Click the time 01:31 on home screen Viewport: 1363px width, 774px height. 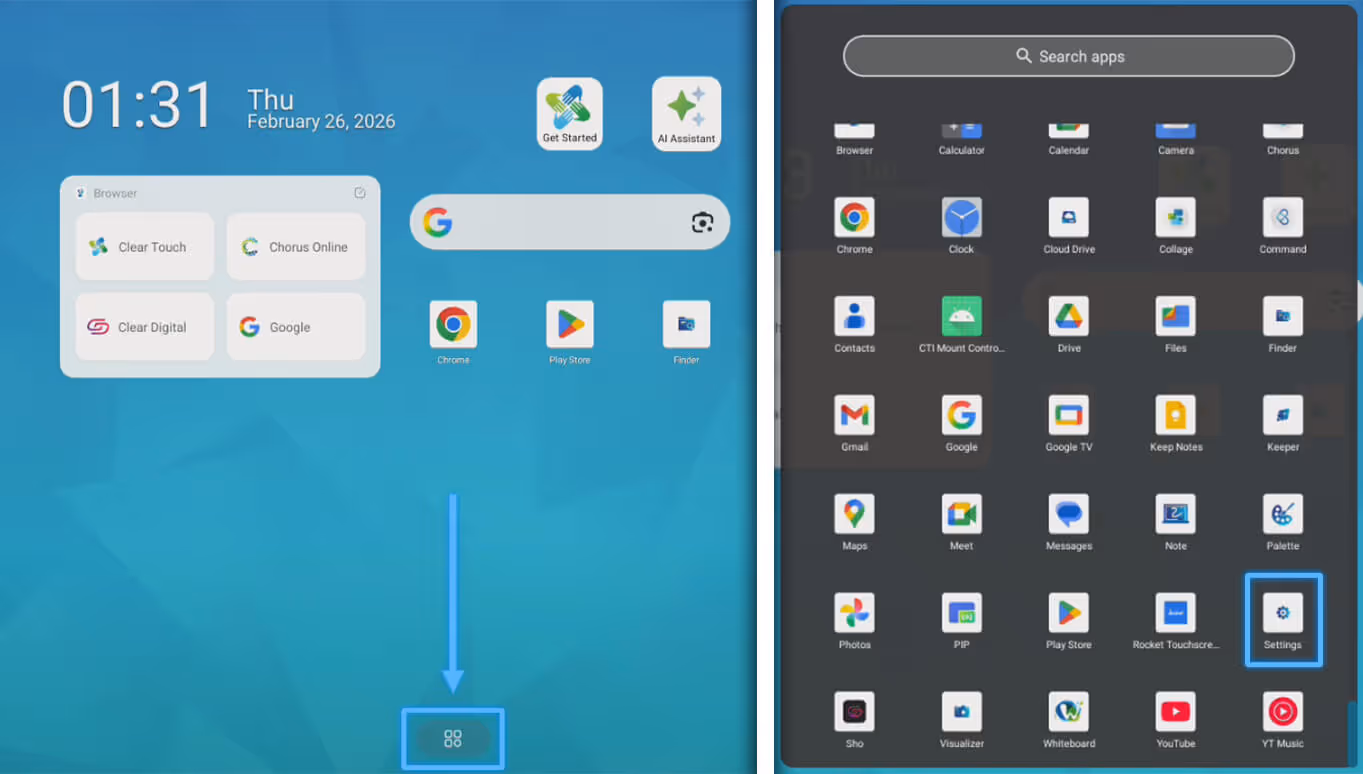138,105
